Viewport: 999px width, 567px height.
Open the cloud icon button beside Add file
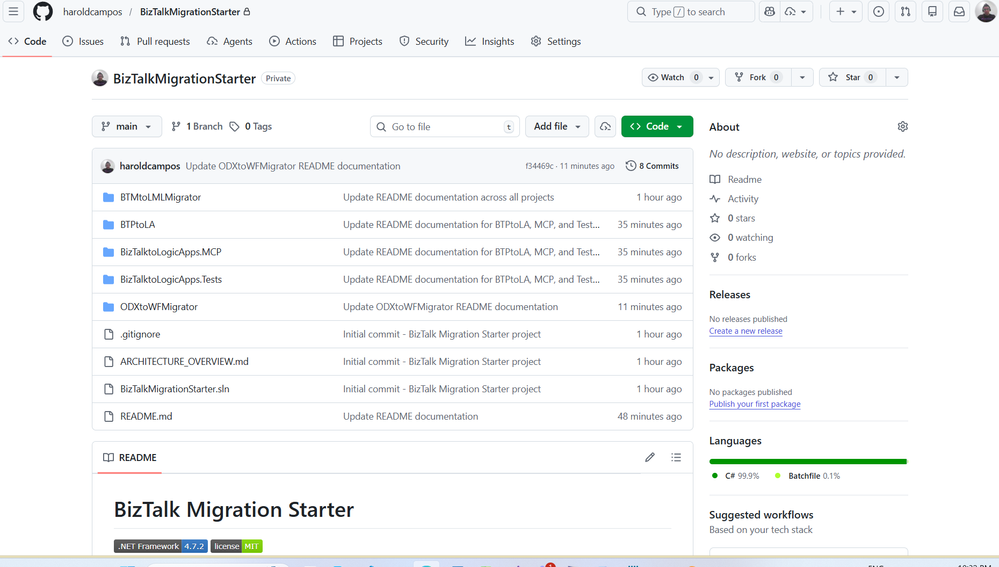click(605, 126)
